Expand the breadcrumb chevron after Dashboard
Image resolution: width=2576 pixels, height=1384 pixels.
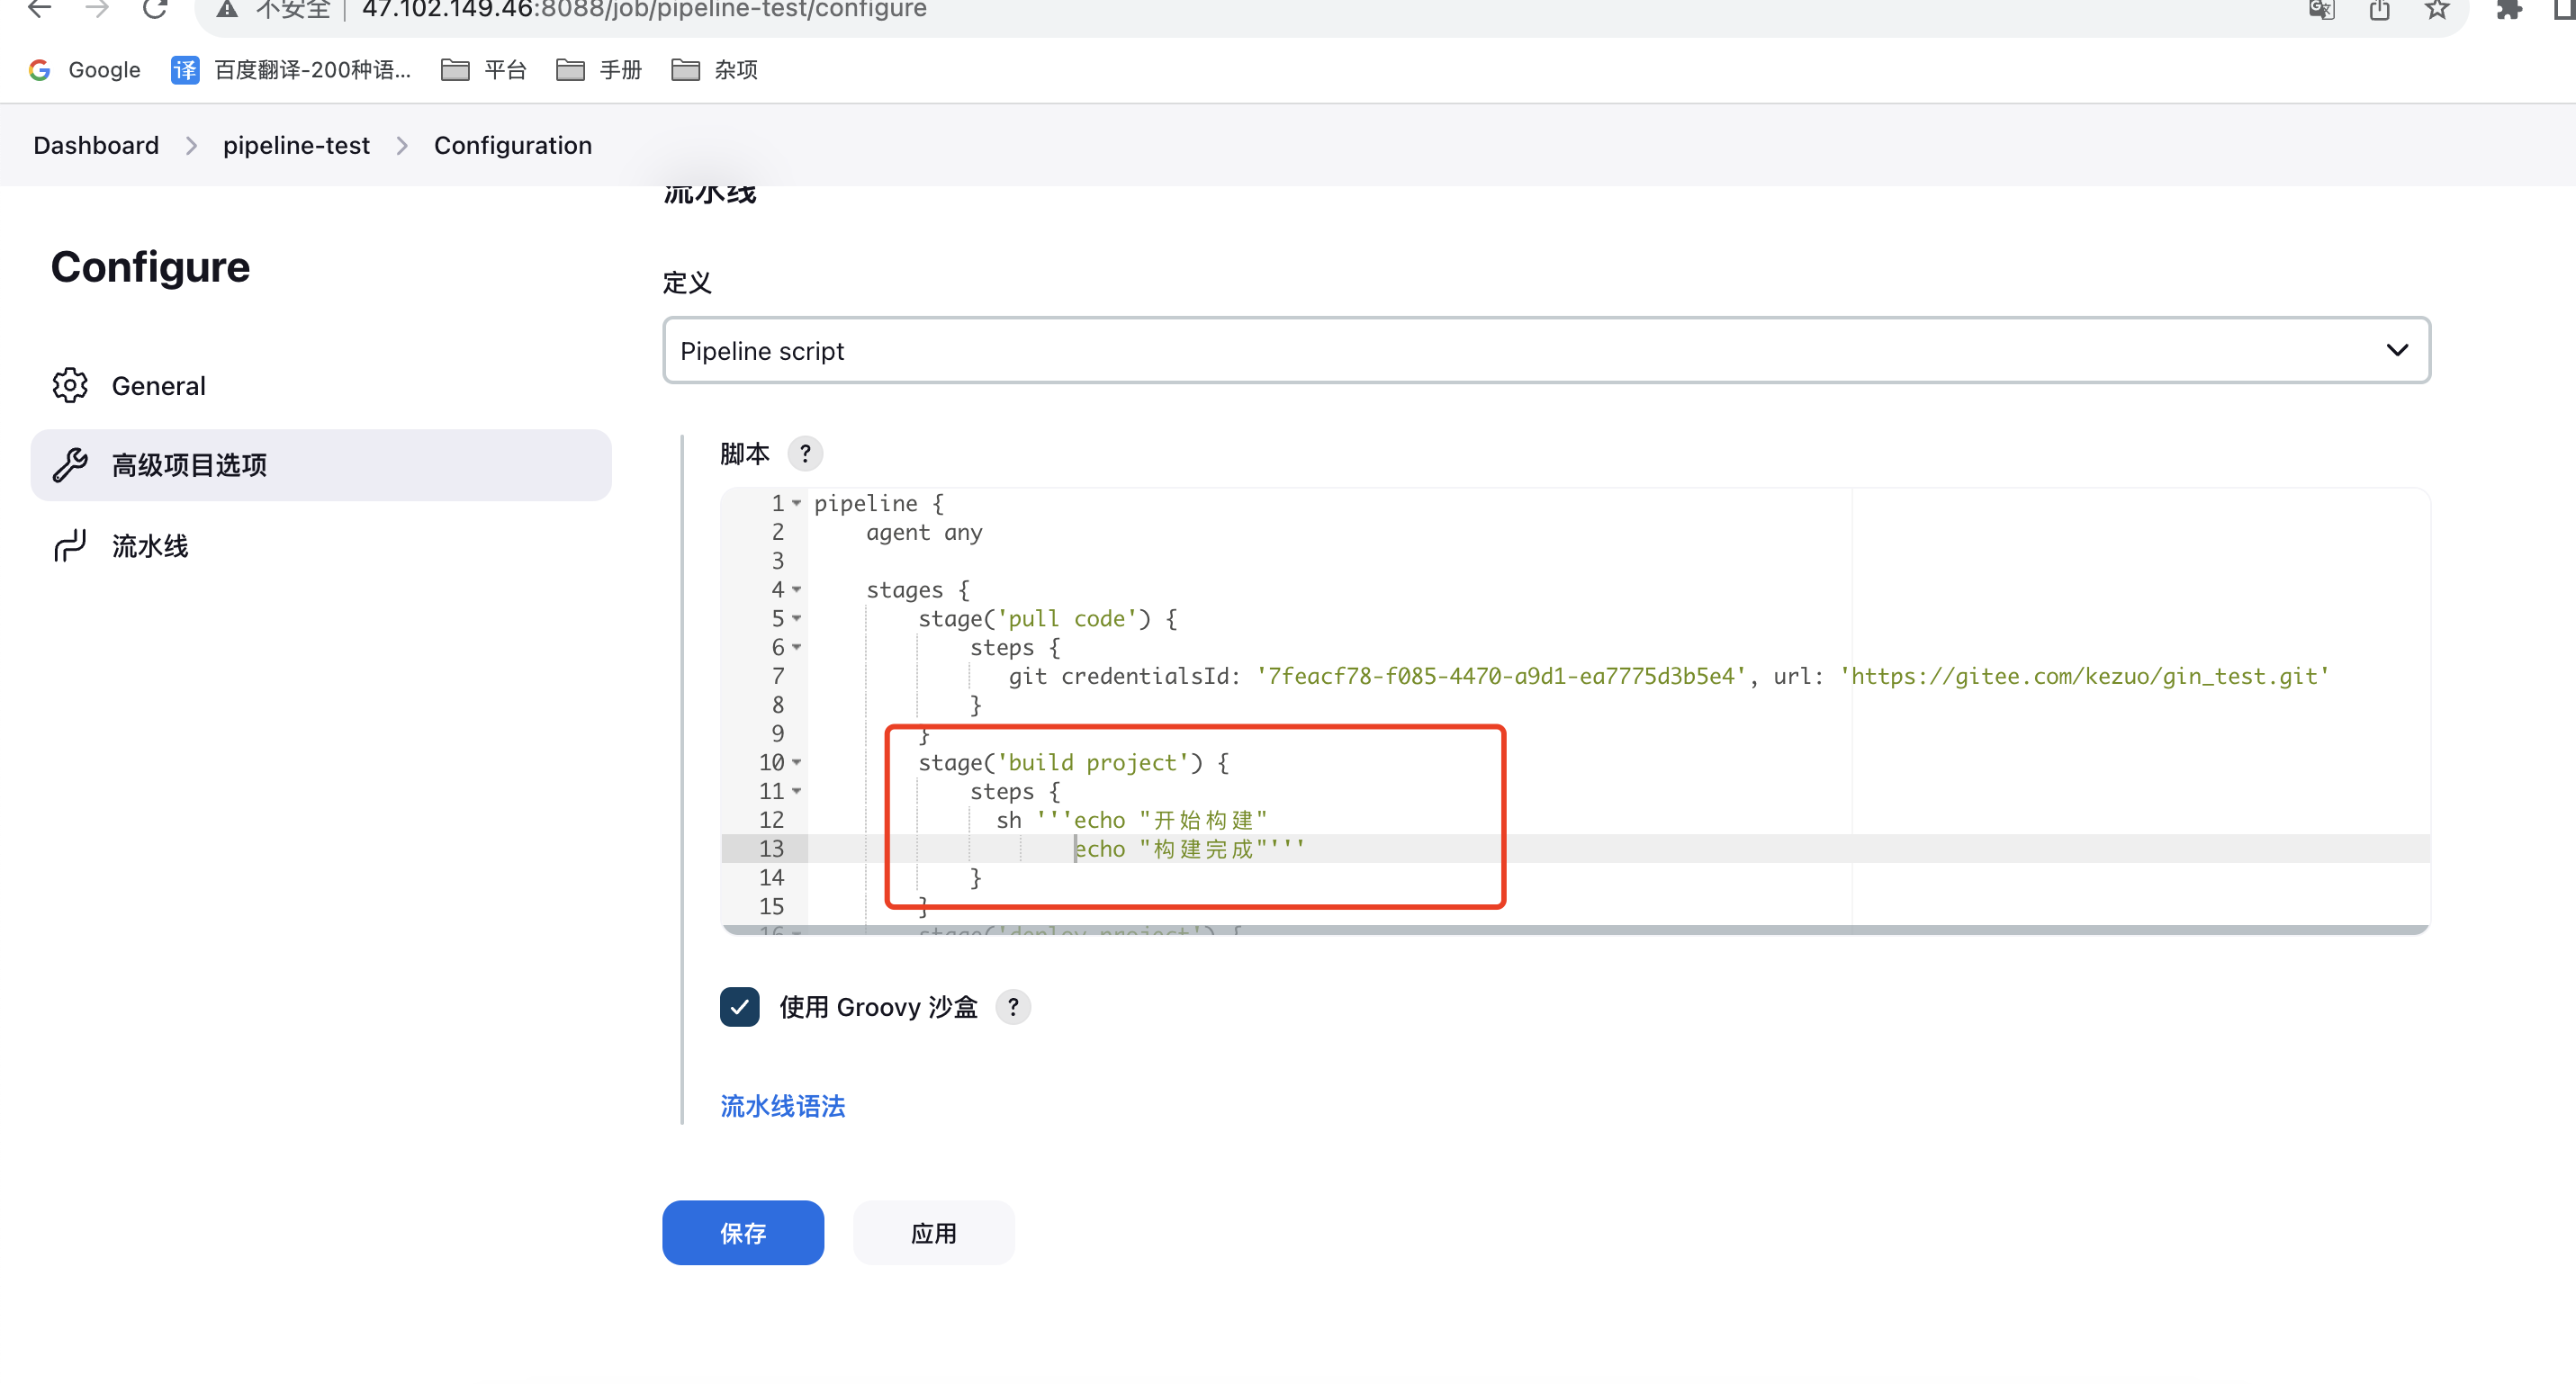click(191, 146)
